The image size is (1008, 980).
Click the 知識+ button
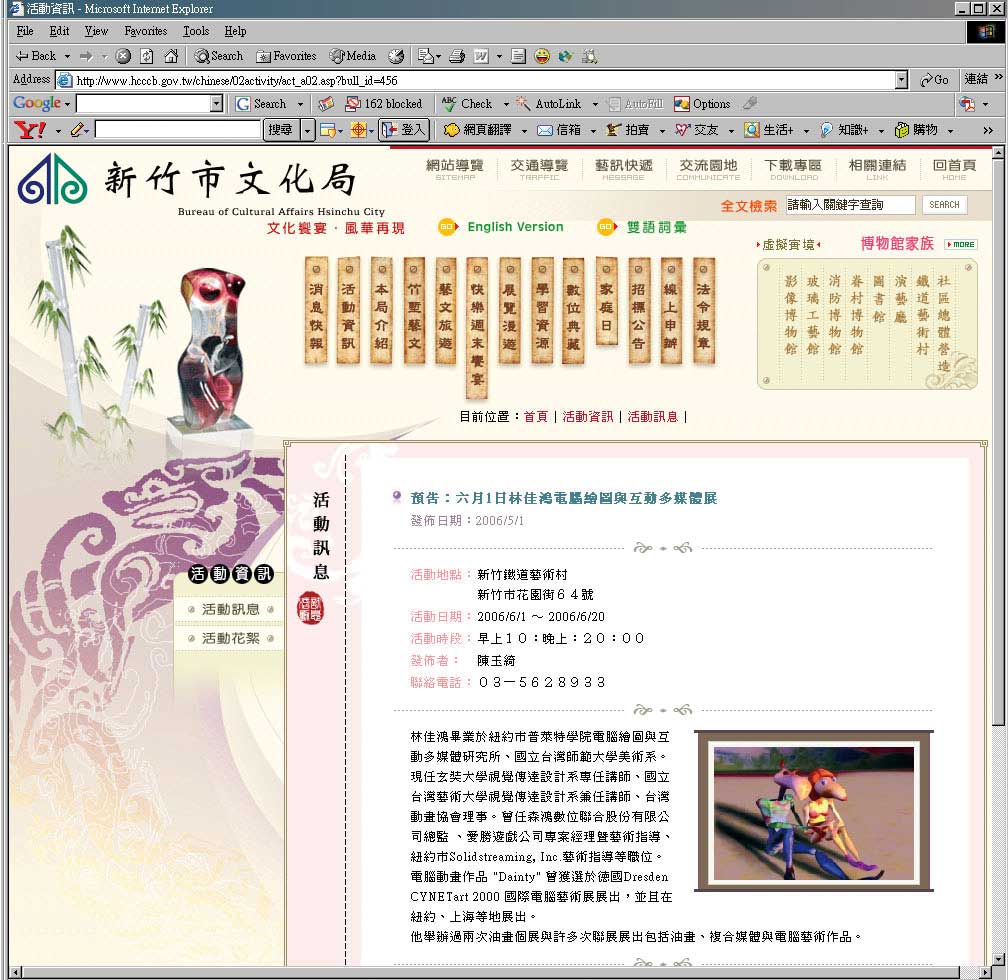point(844,130)
